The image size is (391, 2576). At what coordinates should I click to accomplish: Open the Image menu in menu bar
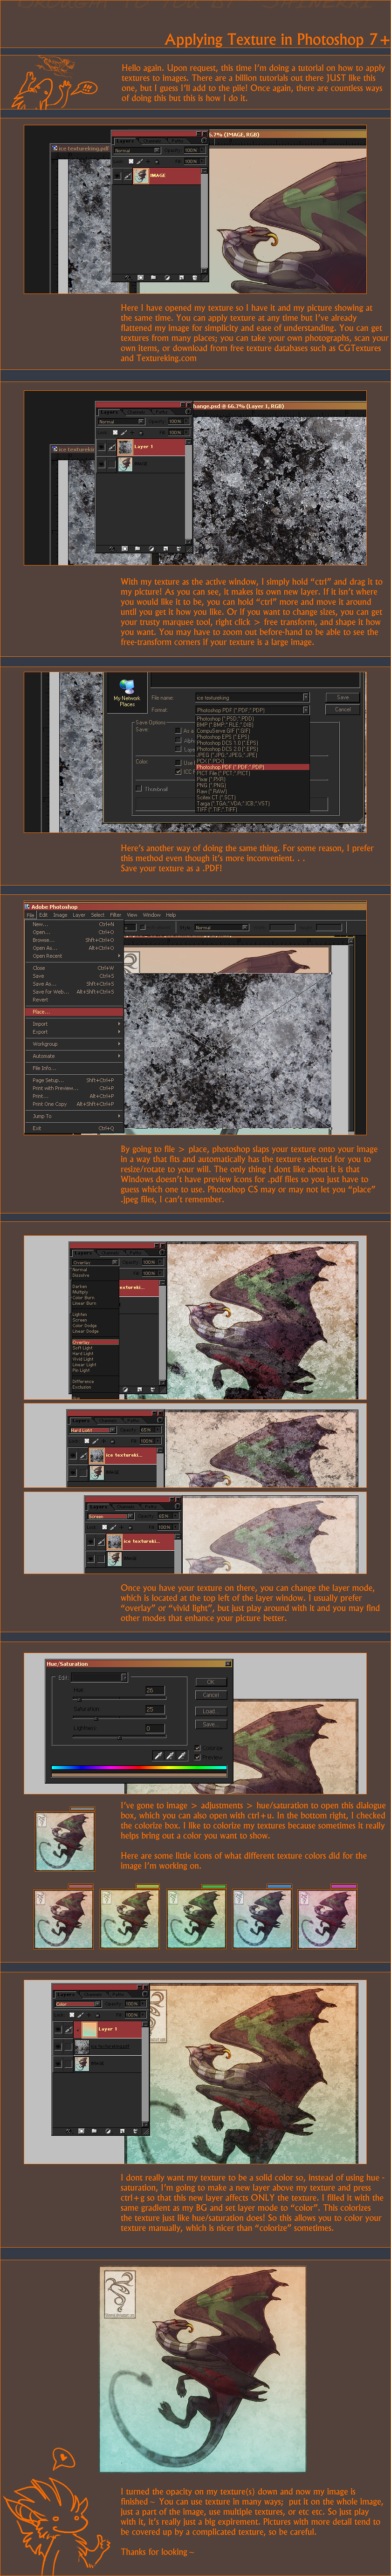[x=60, y=915]
